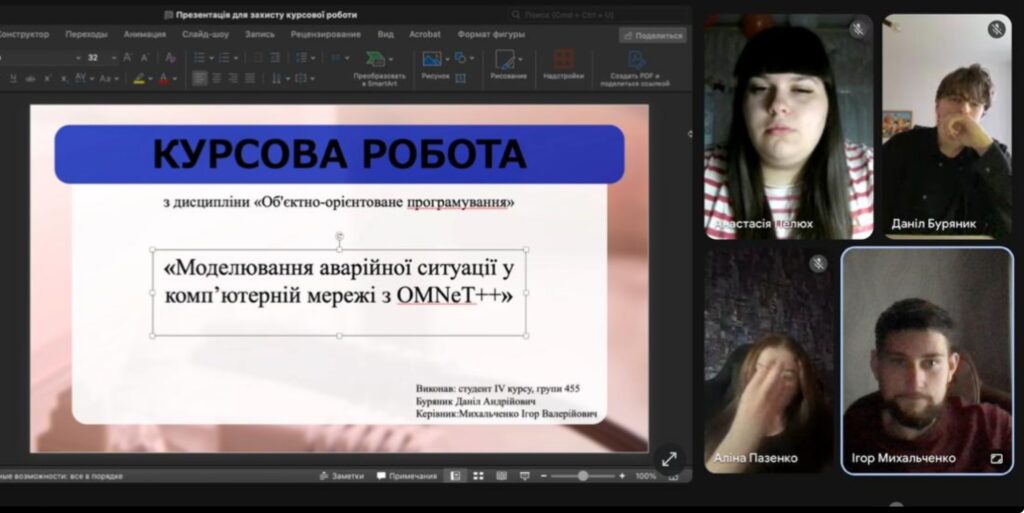Clear all text formatting icon
This screenshot has width=1024, height=513.
click(171, 58)
